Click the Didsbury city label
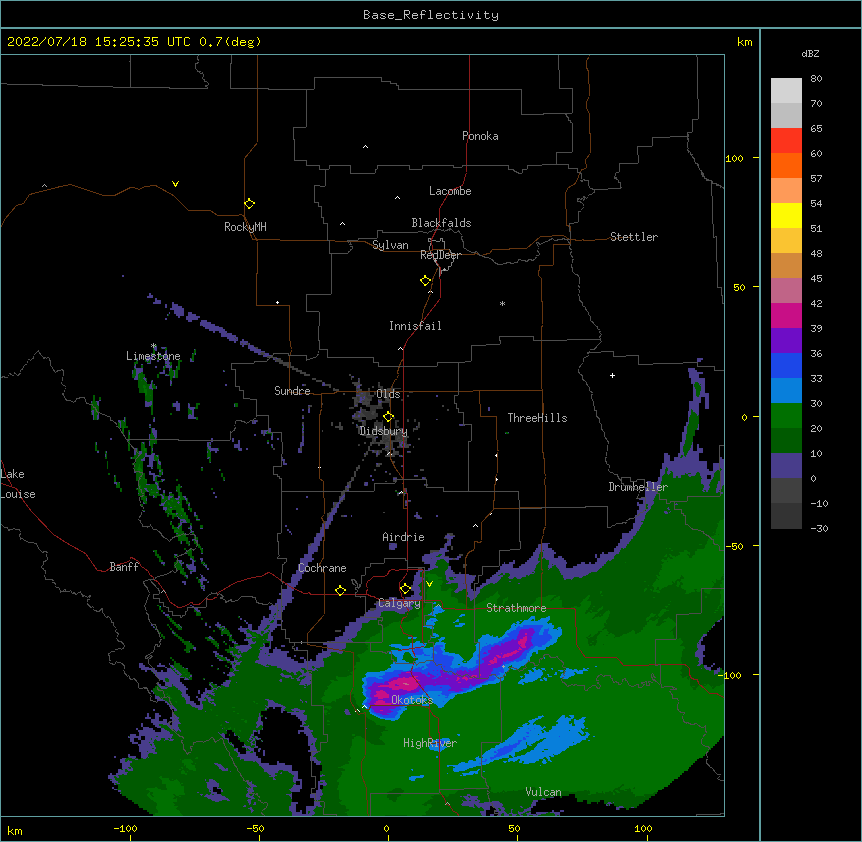Viewport: 862px width, 842px height. coord(383,431)
